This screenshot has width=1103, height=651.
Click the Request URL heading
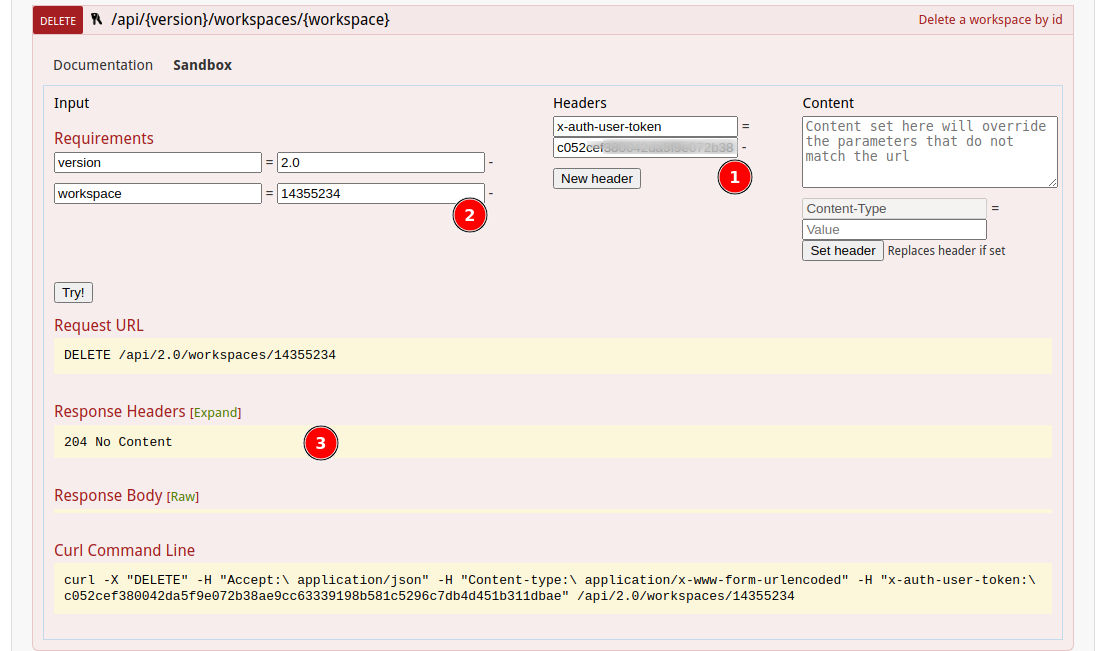click(x=98, y=325)
